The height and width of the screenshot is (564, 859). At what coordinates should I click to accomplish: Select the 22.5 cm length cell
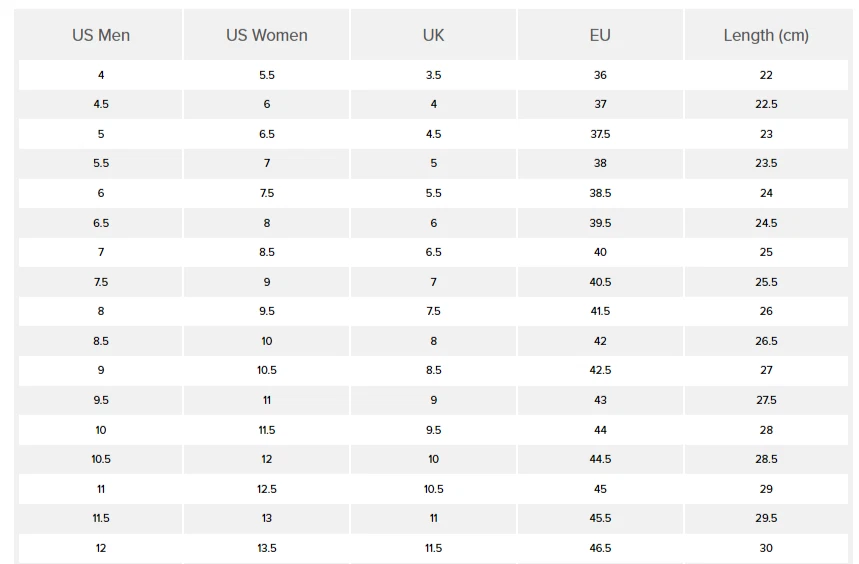pos(766,104)
